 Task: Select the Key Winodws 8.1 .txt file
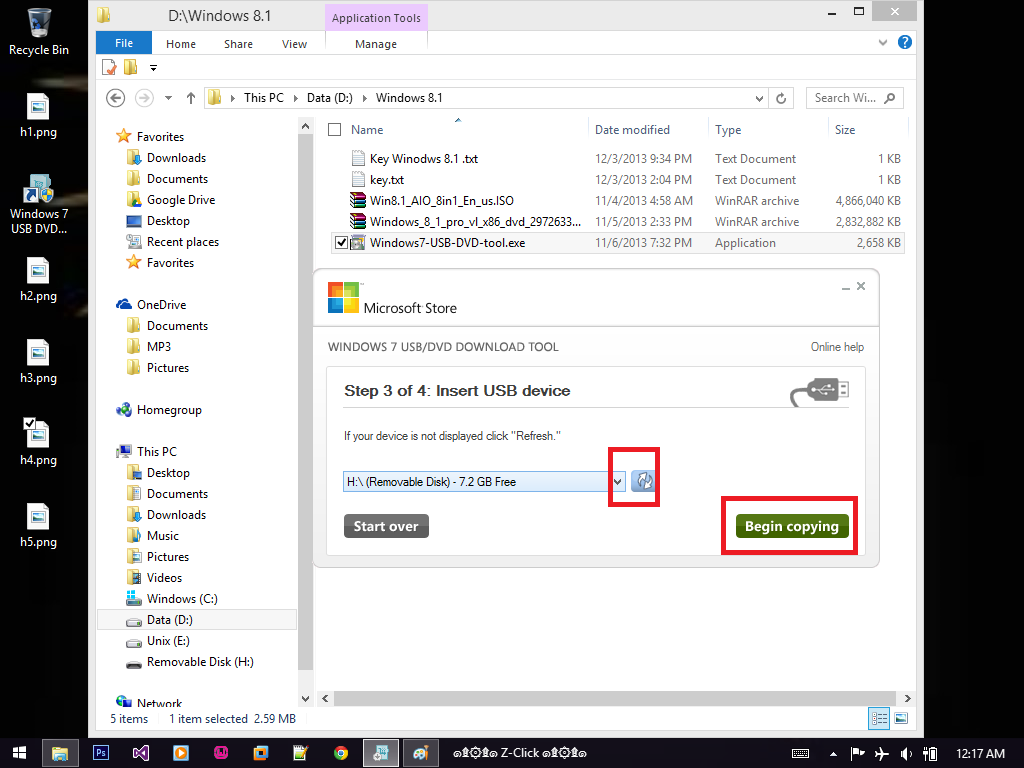point(424,159)
